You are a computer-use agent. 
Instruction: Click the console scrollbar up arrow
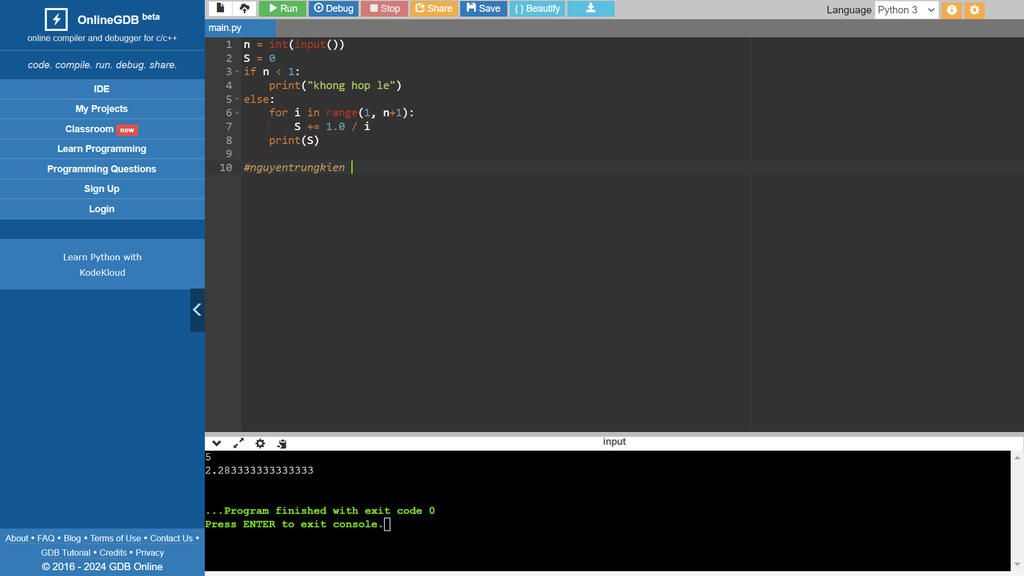(1017, 458)
